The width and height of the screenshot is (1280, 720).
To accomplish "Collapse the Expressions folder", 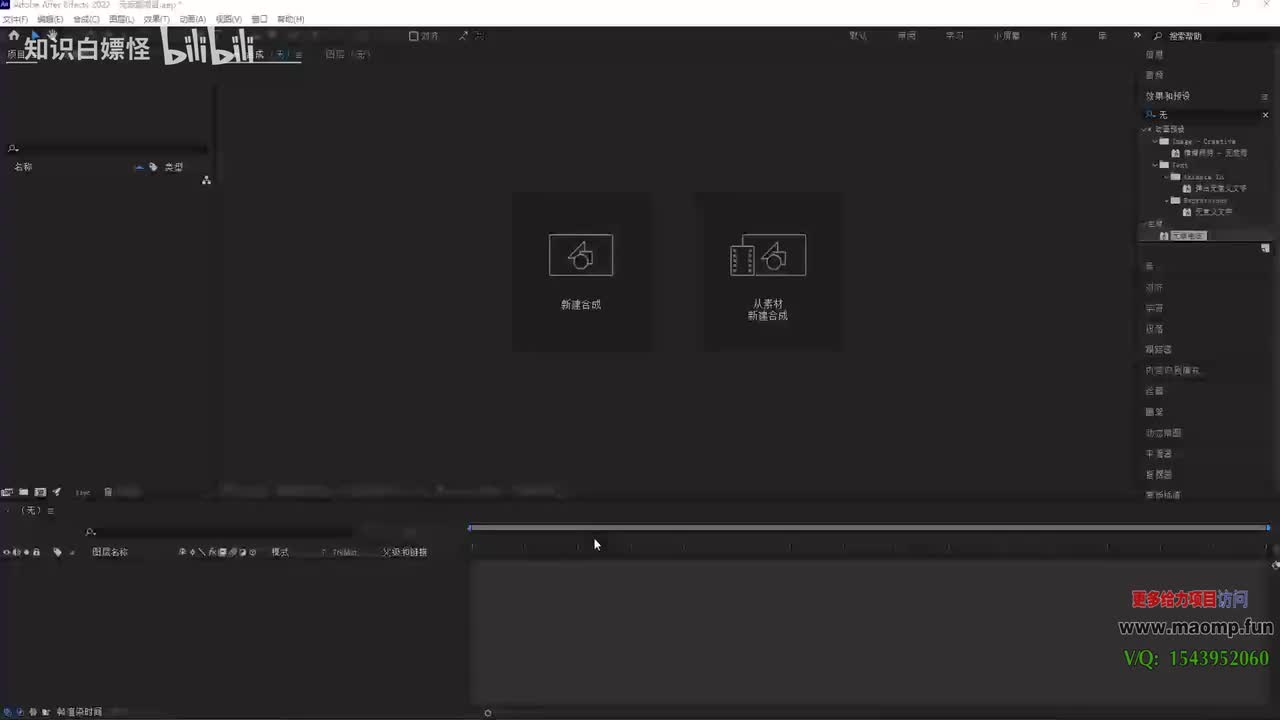I will [x=1166, y=200].
